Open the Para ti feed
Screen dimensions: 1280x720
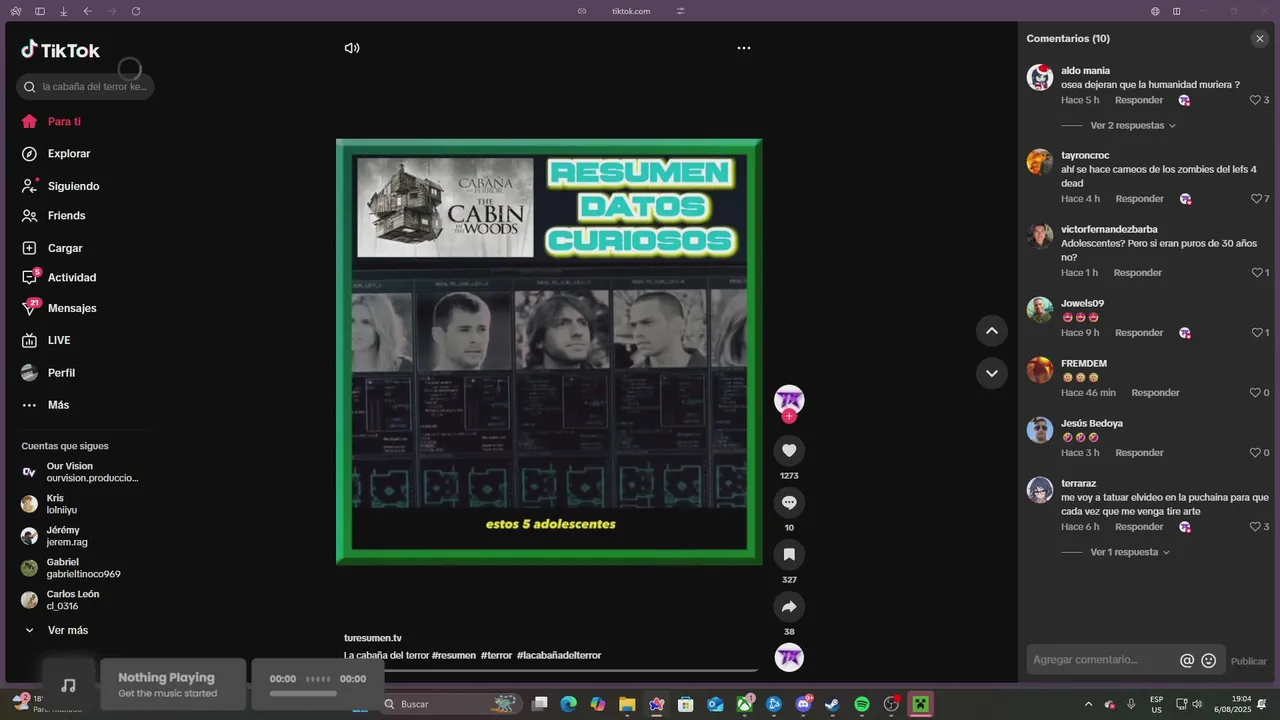64,122
